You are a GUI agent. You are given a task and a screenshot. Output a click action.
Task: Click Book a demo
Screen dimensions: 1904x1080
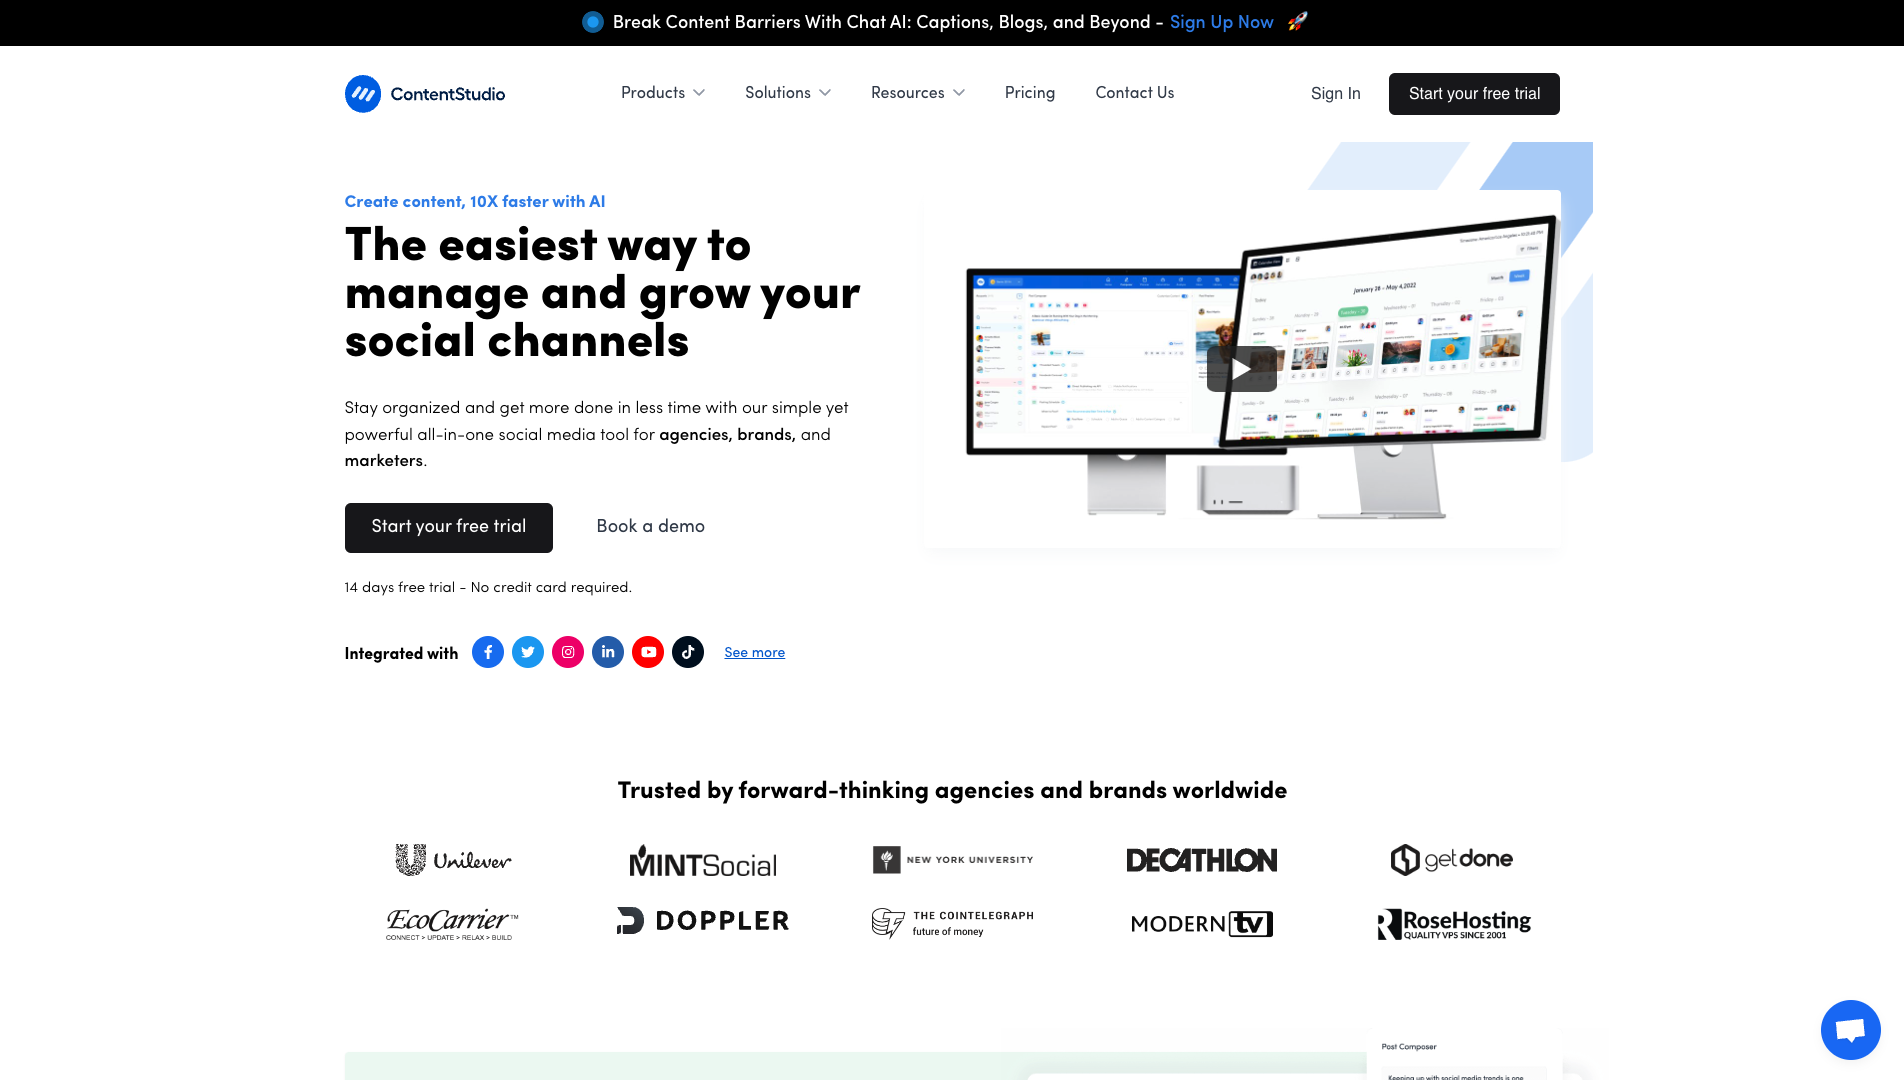[651, 526]
